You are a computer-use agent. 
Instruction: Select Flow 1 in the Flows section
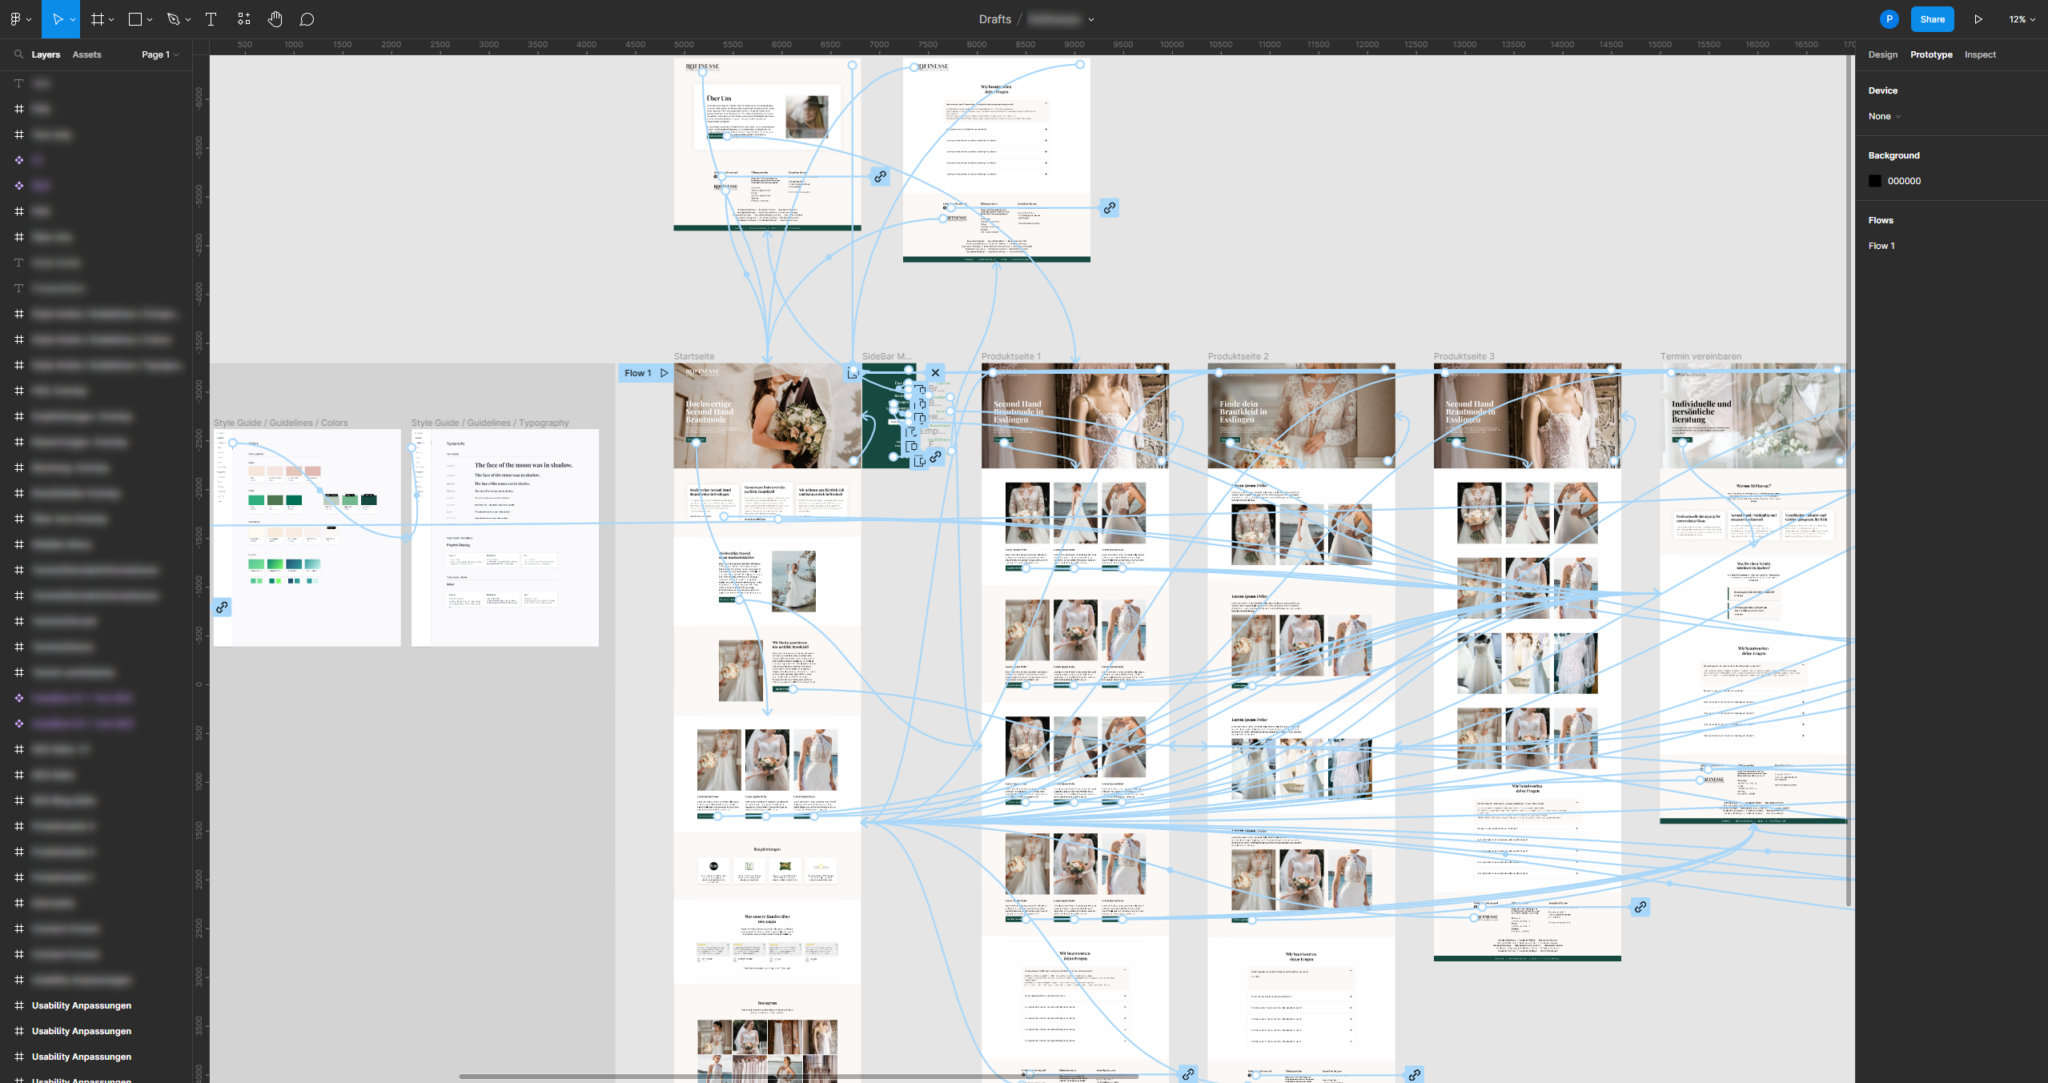click(1882, 245)
